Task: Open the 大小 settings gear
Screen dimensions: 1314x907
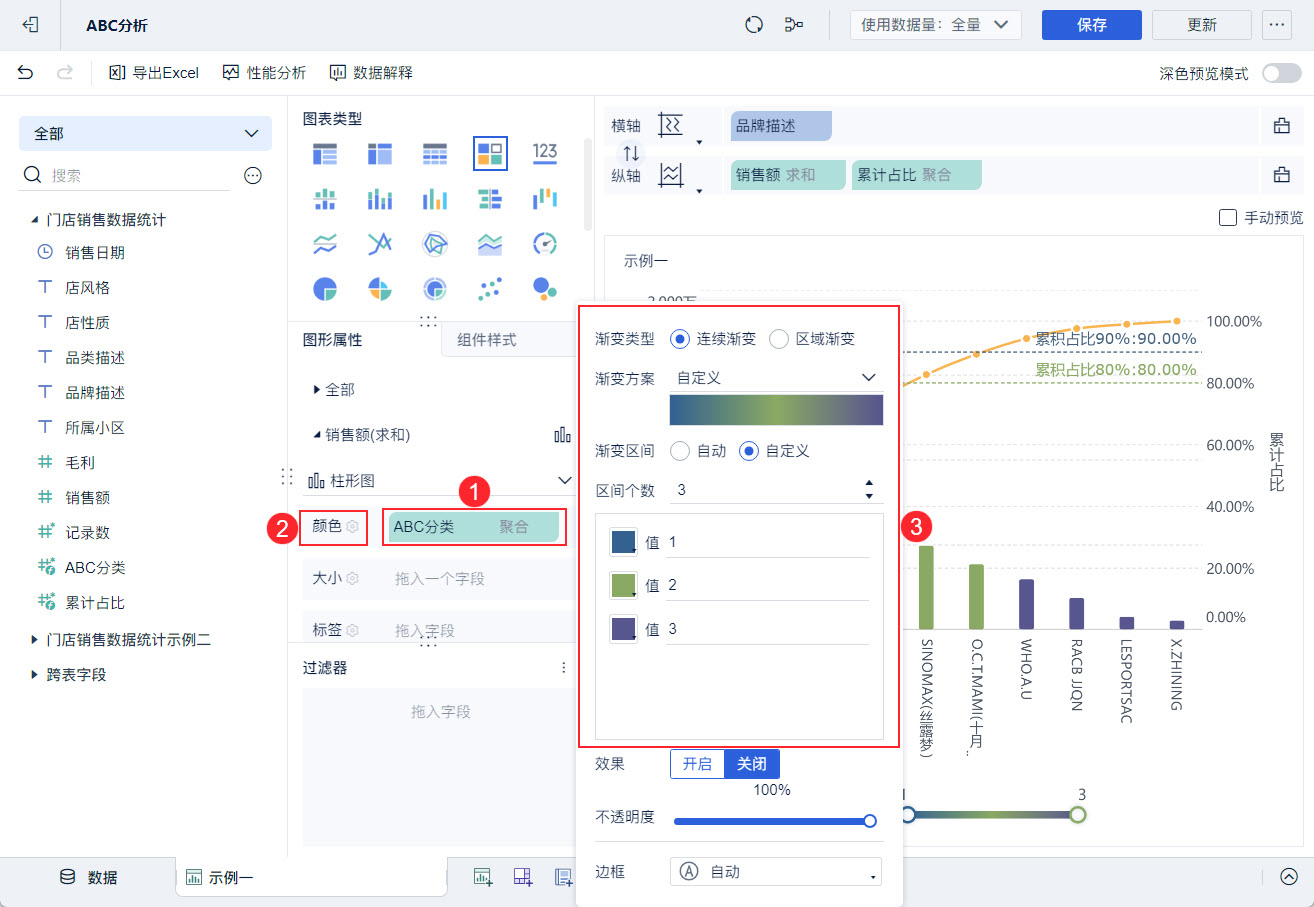Action: (352, 578)
